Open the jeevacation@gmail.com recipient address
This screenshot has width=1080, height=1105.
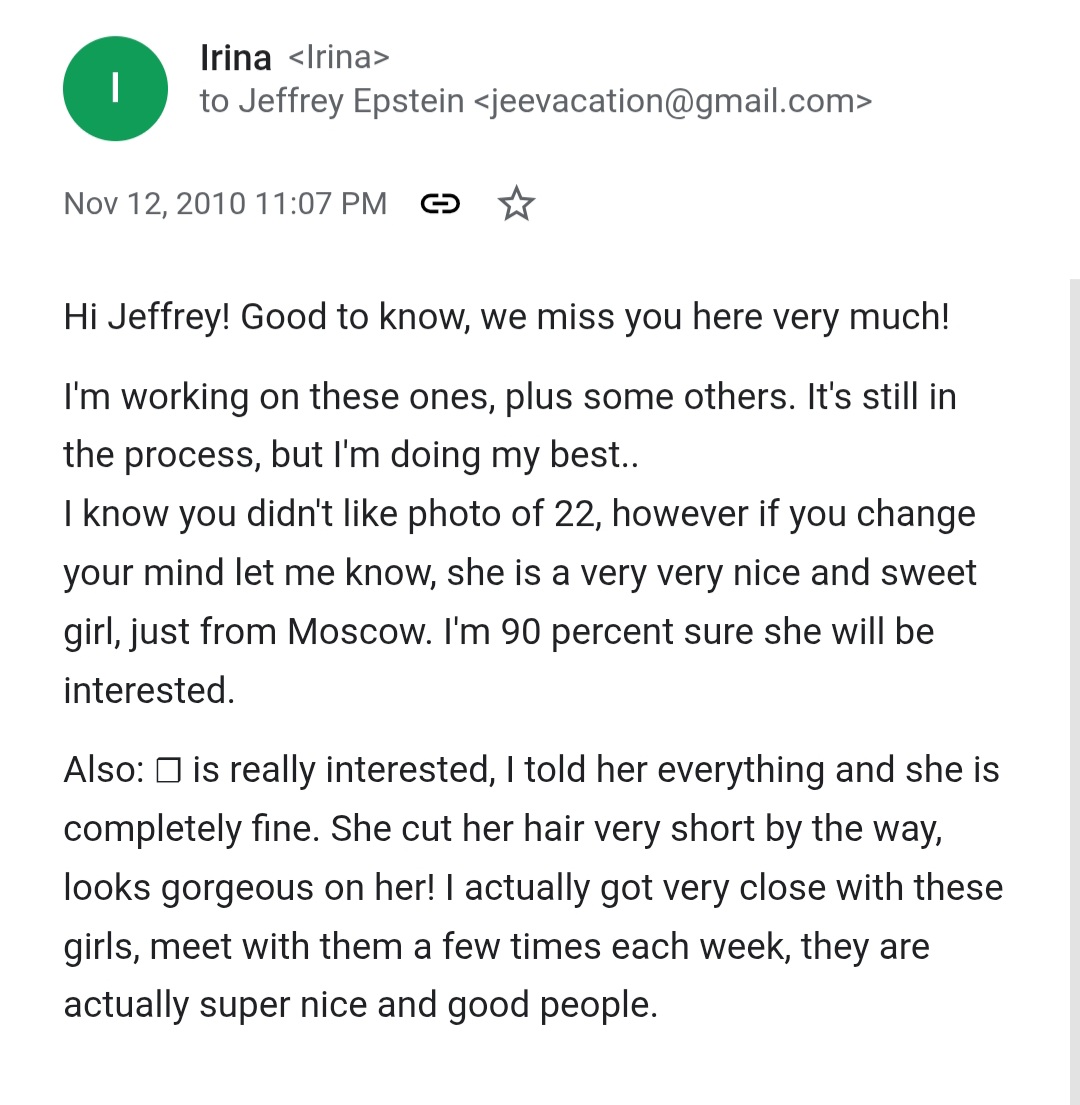[x=674, y=101]
